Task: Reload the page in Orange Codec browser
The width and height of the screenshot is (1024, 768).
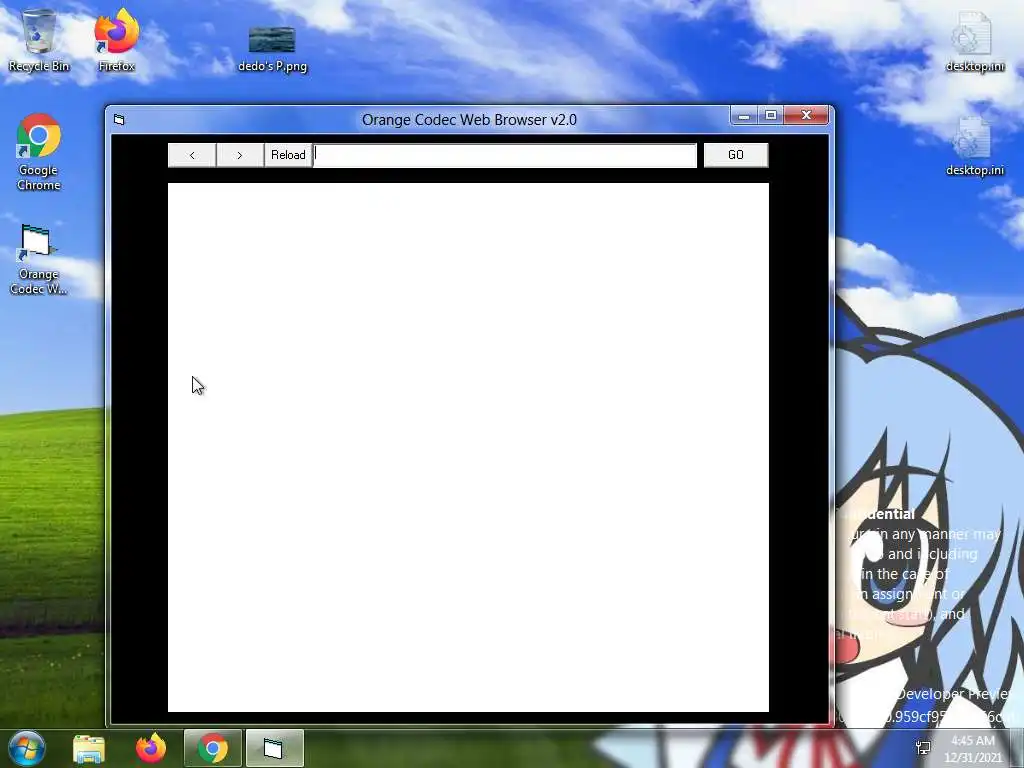Action: (x=288, y=155)
